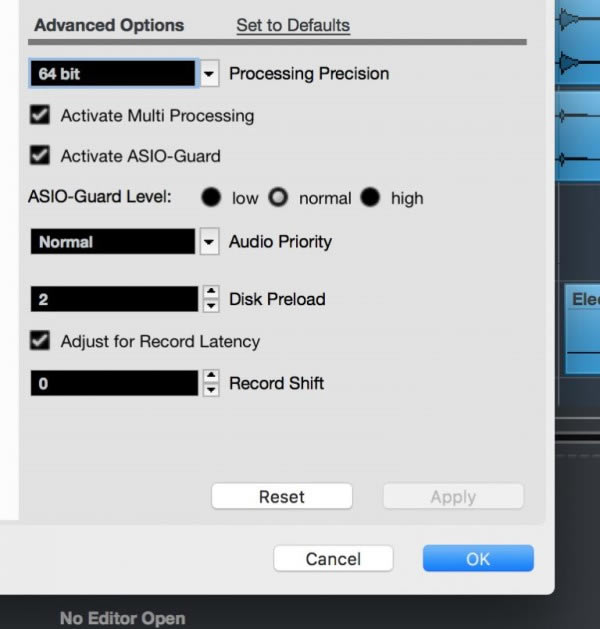Disable the Activate ASIO-Guard checkbox
Screen dimensions: 600x629
tap(41, 155)
